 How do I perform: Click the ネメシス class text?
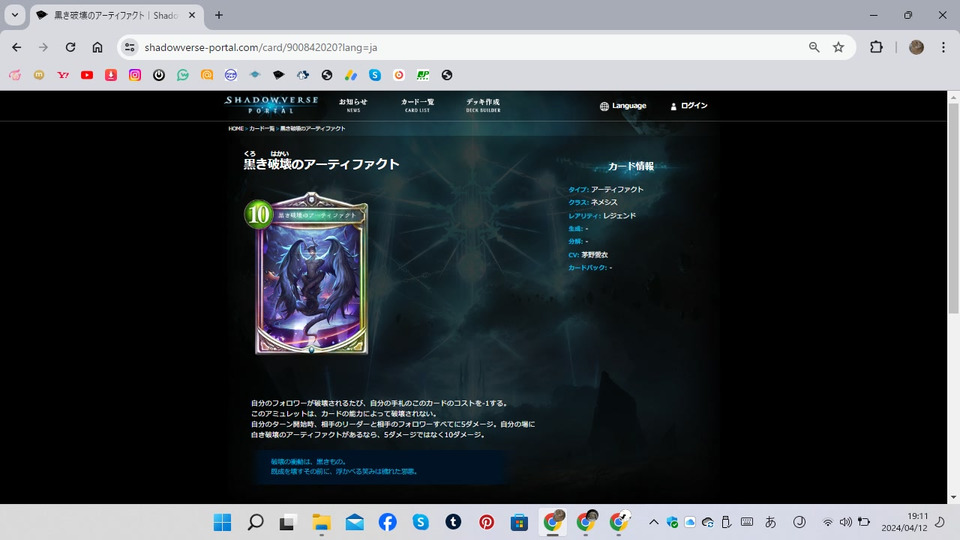click(x=604, y=202)
